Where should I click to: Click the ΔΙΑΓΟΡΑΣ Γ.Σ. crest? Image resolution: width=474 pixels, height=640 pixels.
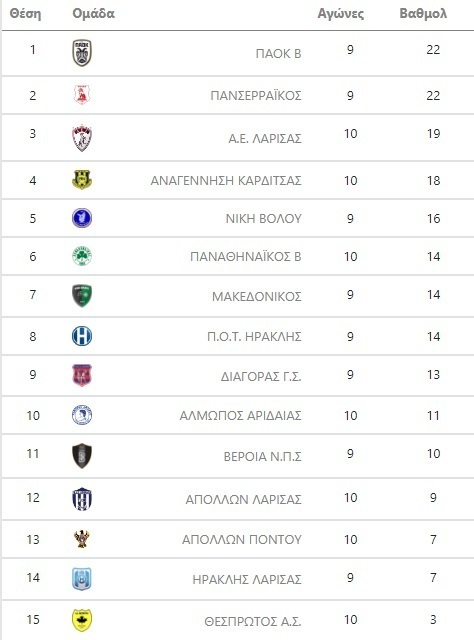click(82, 375)
